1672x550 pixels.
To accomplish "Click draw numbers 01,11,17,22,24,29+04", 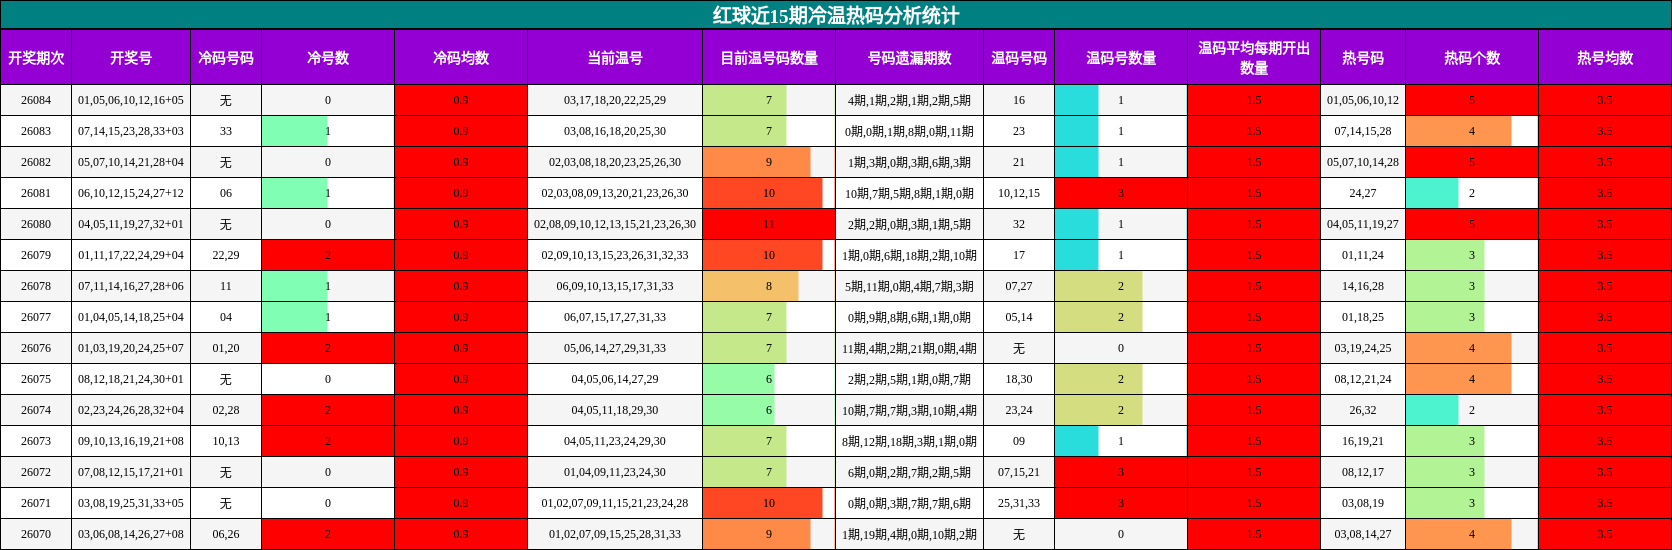I will pos(131,255).
